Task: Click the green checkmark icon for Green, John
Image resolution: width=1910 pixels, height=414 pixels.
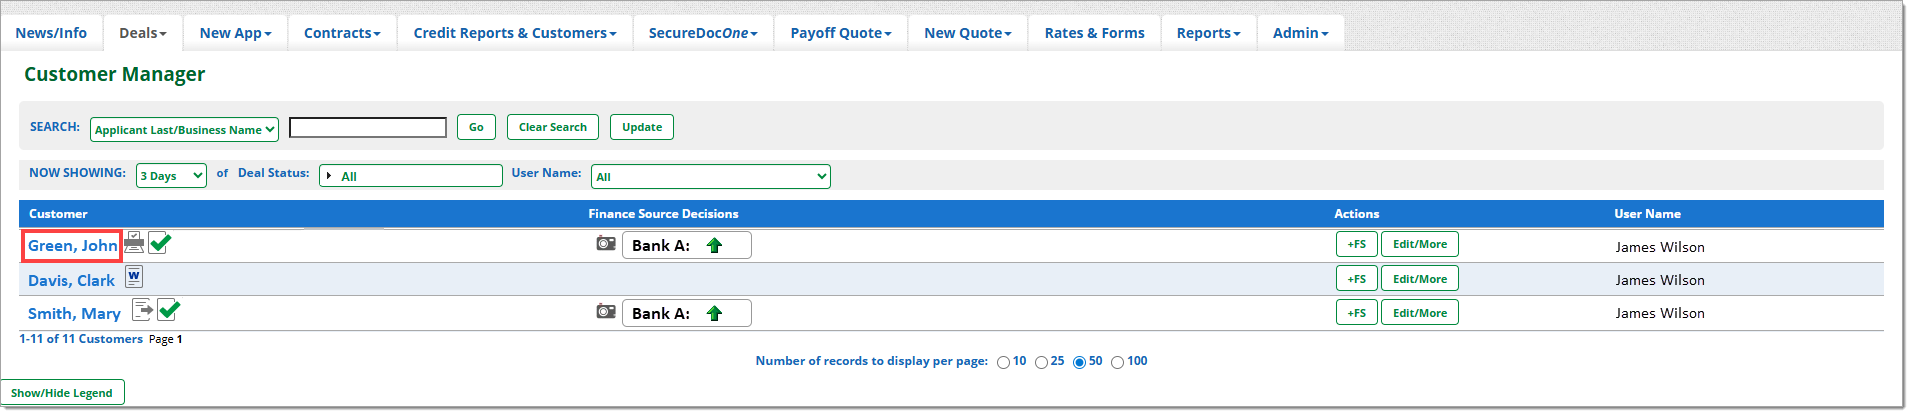Action: 160,243
